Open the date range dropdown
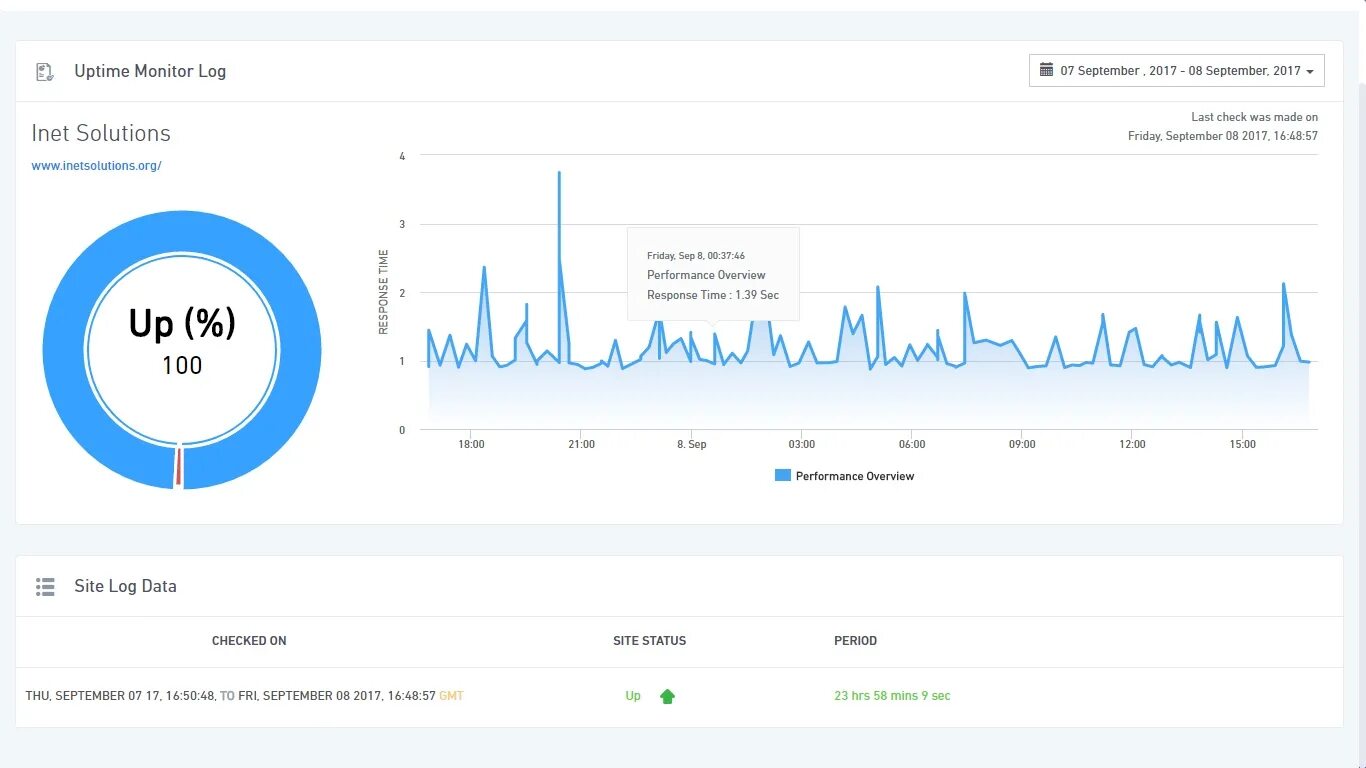The image size is (1366, 768). (x=1177, y=71)
